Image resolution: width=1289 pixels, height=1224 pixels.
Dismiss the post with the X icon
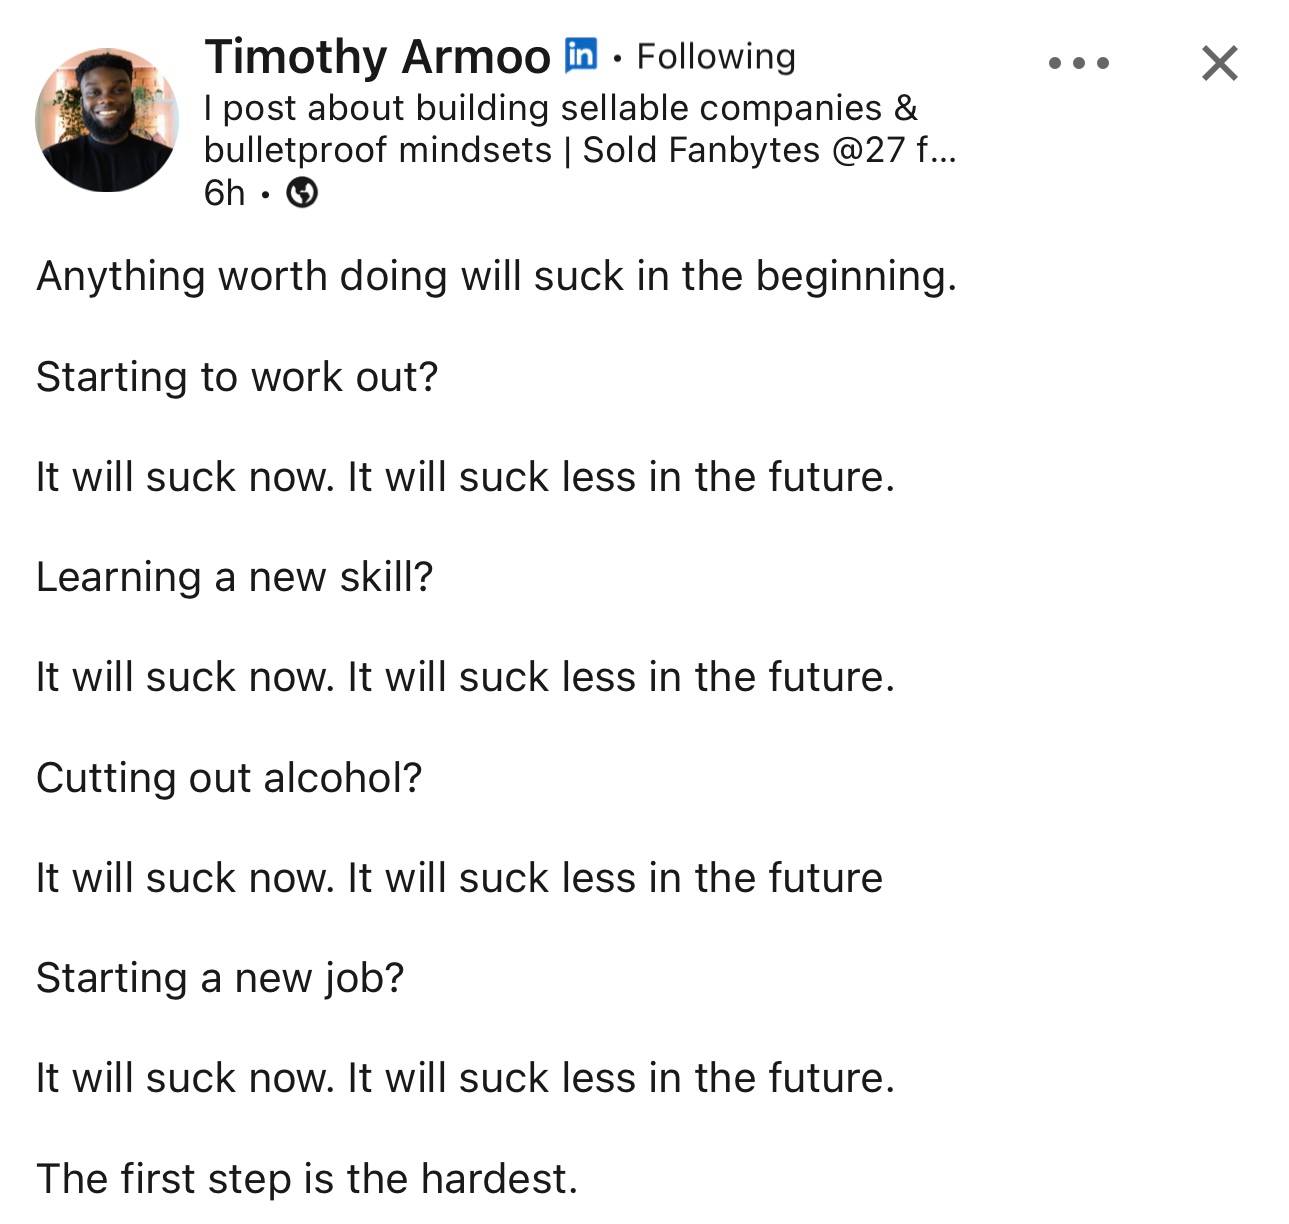point(1219,63)
